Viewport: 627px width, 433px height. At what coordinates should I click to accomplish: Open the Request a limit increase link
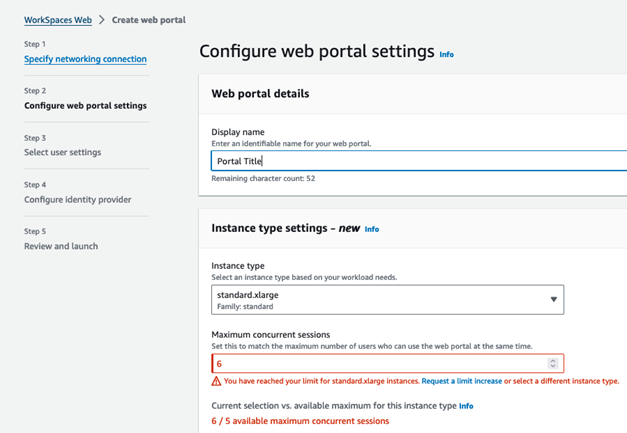point(461,381)
